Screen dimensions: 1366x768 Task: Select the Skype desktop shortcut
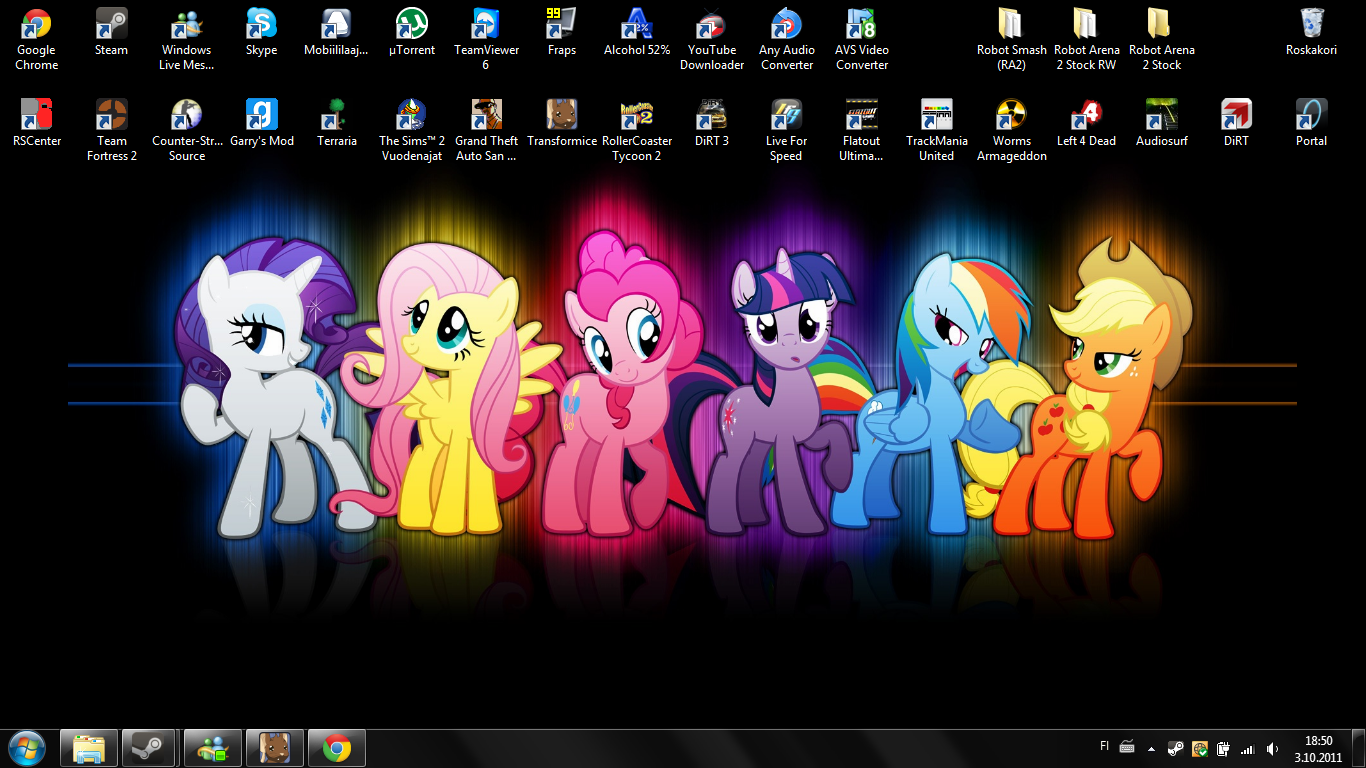click(x=262, y=32)
